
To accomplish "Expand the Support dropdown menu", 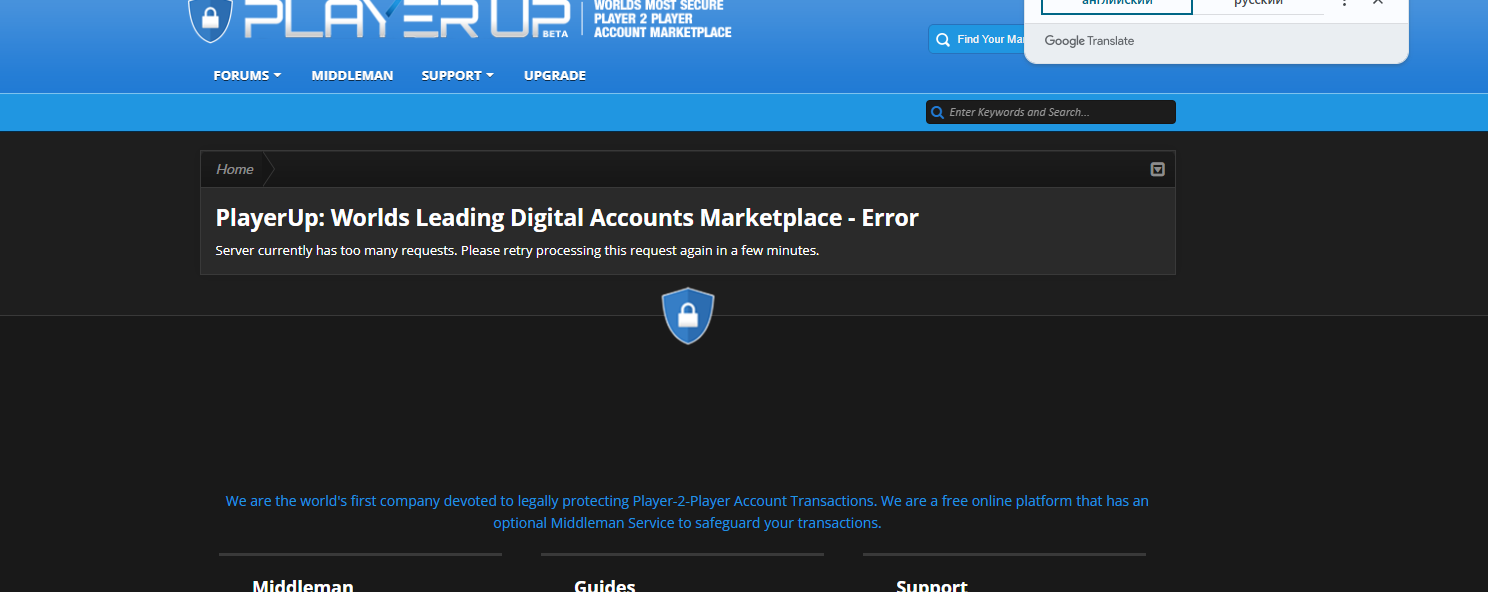I will 457,75.
